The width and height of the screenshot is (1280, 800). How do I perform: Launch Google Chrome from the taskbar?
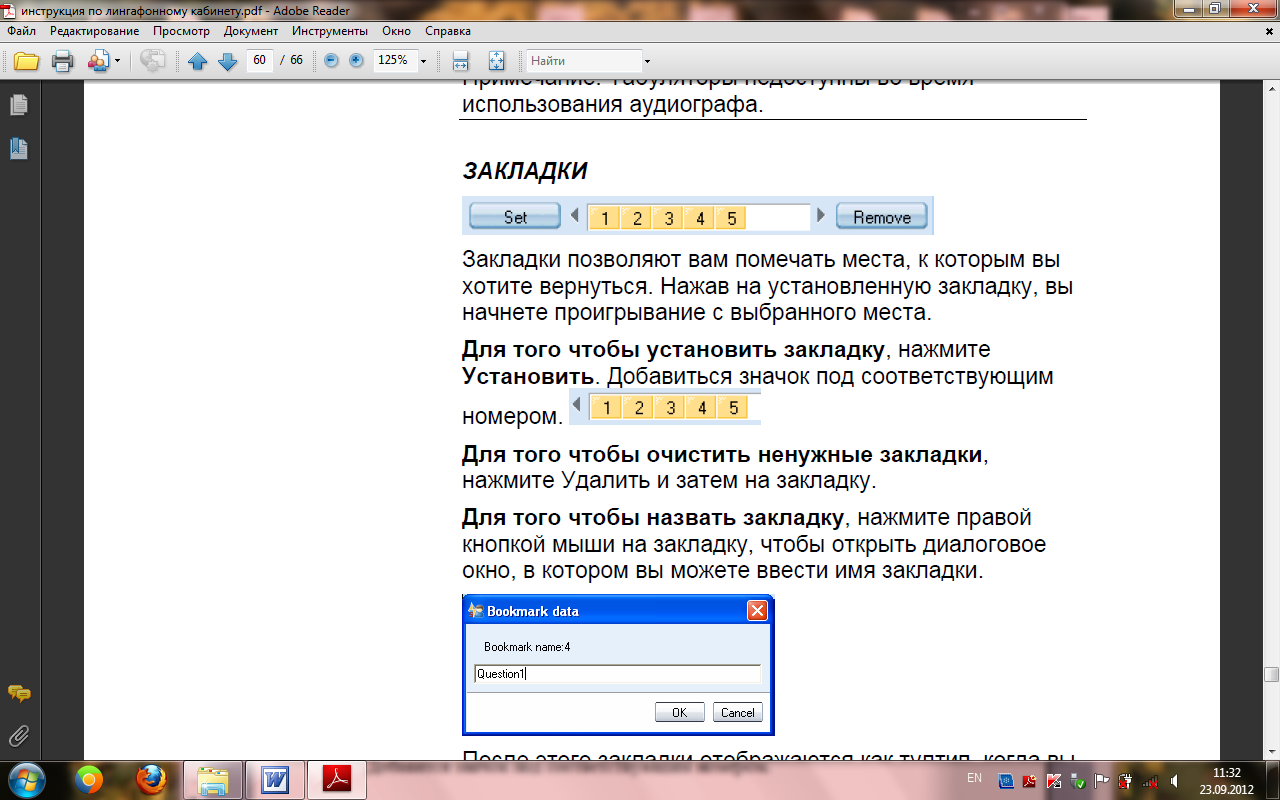(x=90, y=780)
